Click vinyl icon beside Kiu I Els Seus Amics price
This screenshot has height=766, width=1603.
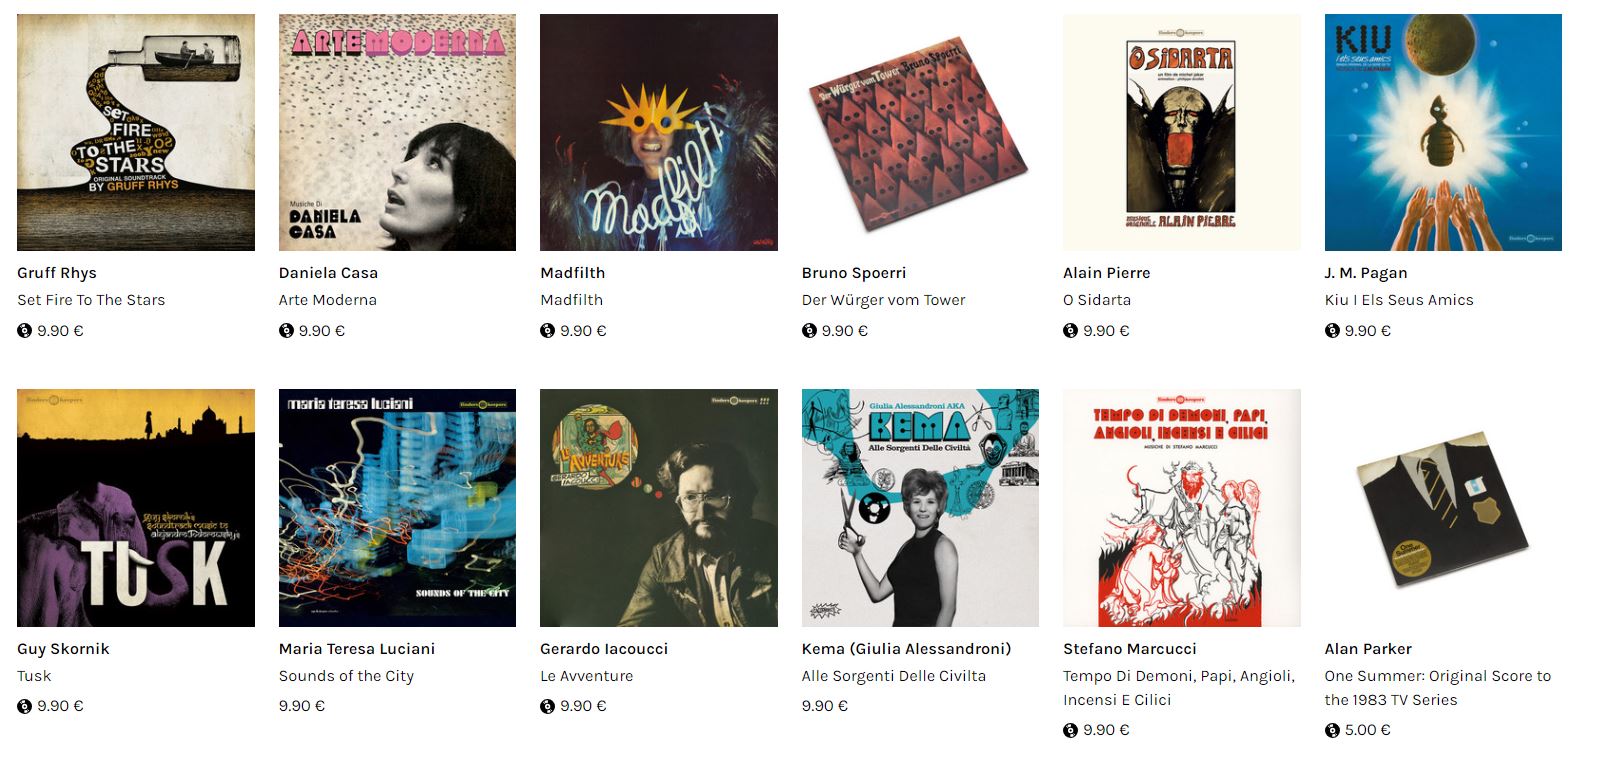(x=1332, y=331)
